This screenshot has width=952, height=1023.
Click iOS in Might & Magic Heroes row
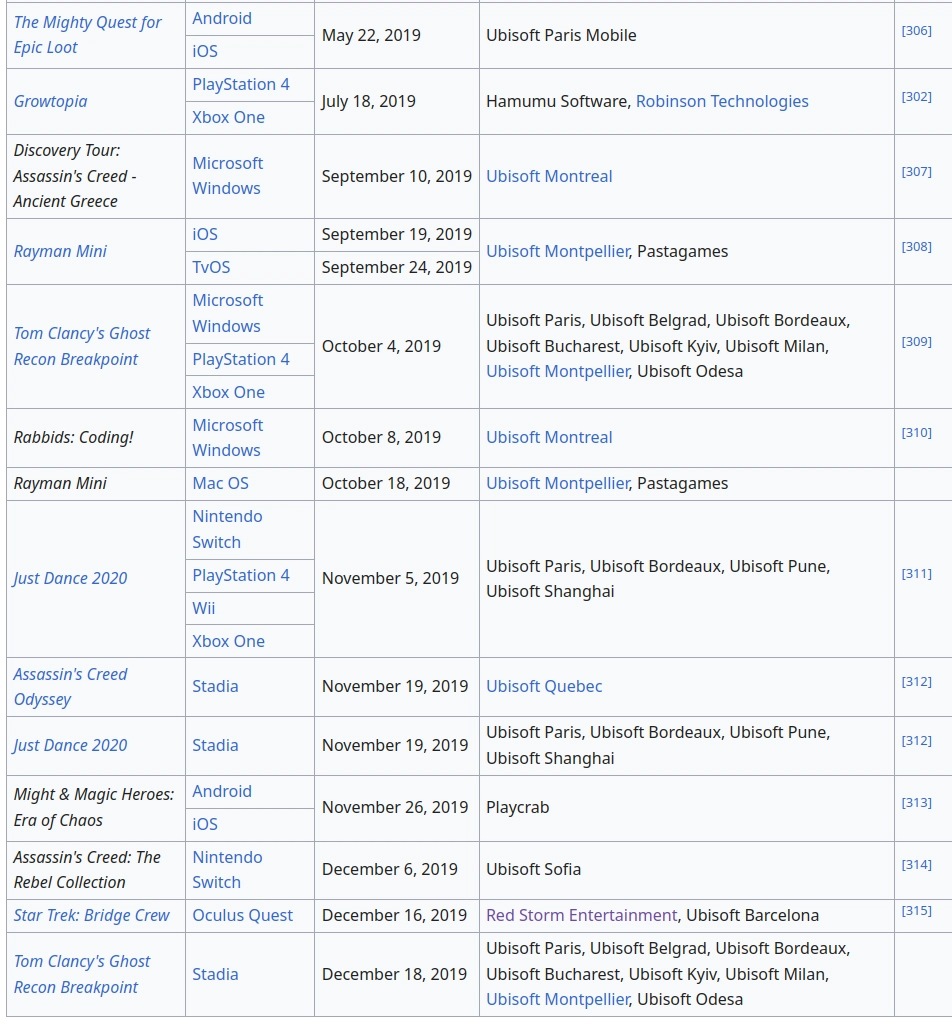pos(205,824)
